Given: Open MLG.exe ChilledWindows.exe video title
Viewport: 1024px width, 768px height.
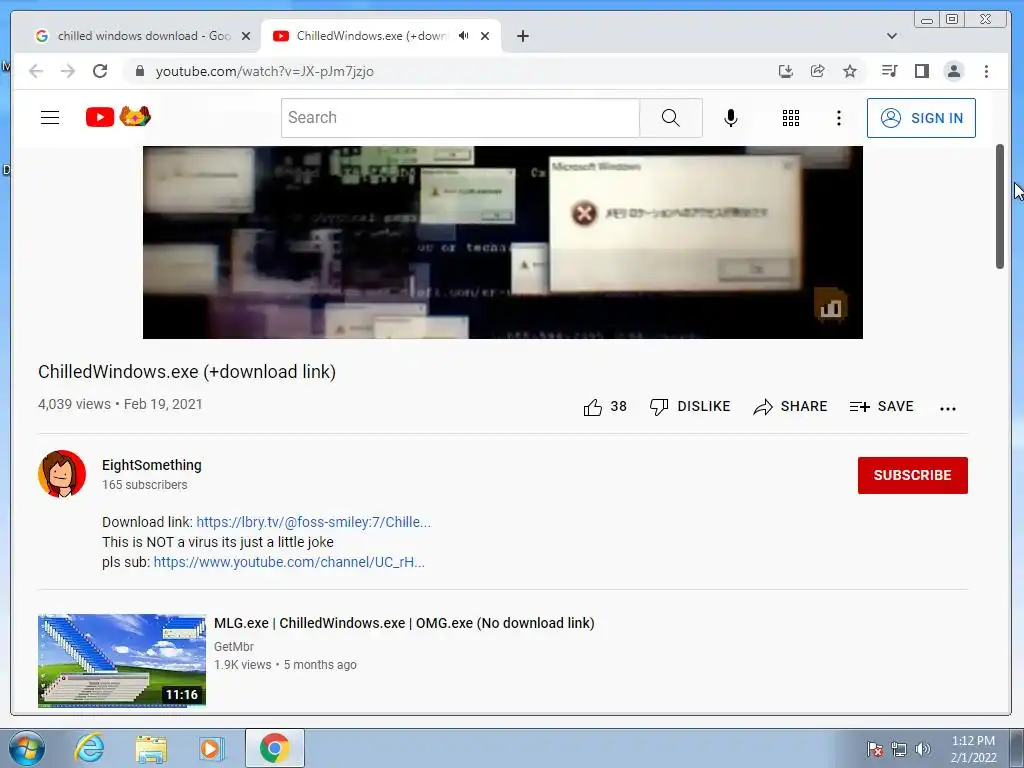Looking at the screenshot, I should (404, 623).
